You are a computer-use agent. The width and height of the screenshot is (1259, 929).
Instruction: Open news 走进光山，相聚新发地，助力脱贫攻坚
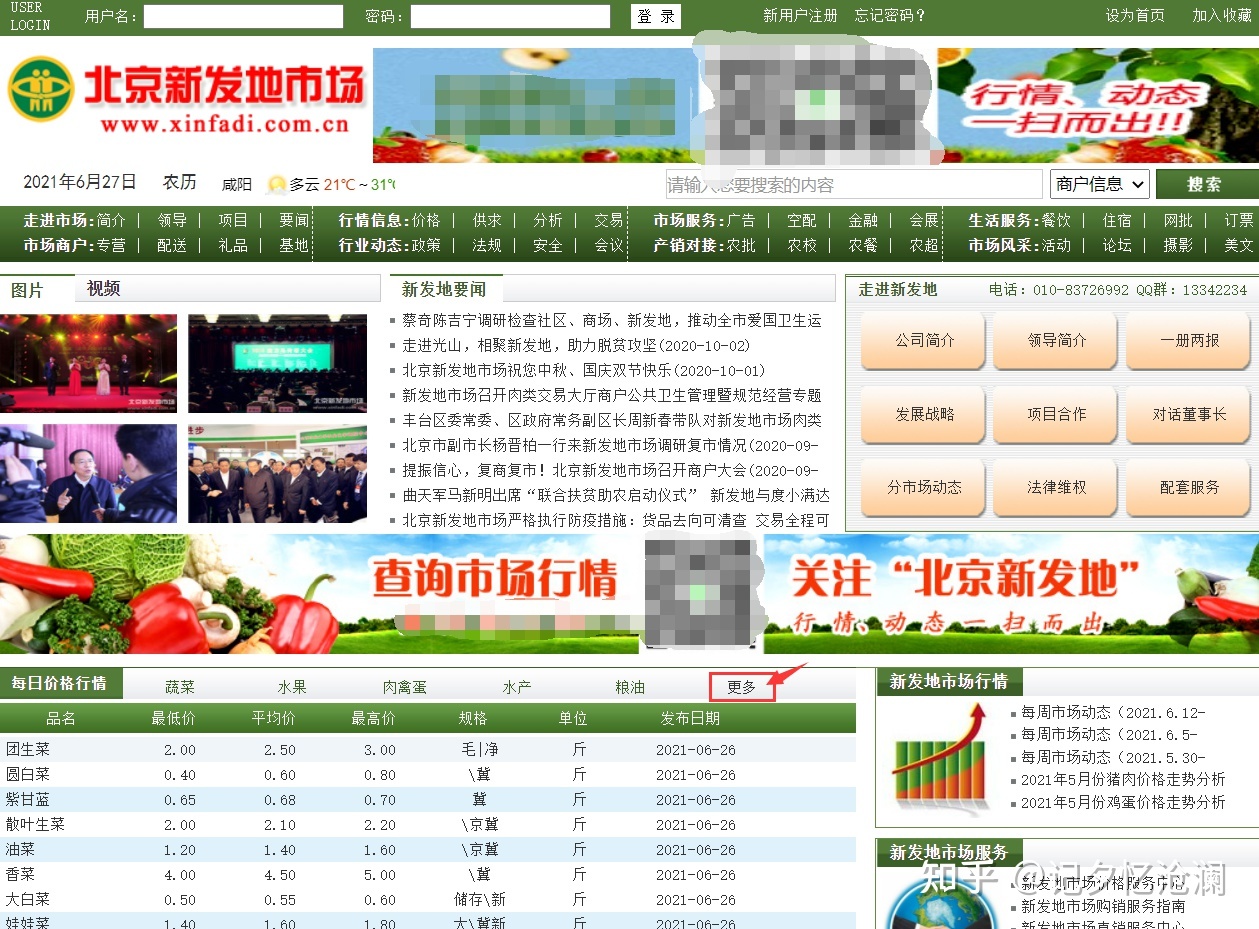point(576,345)
